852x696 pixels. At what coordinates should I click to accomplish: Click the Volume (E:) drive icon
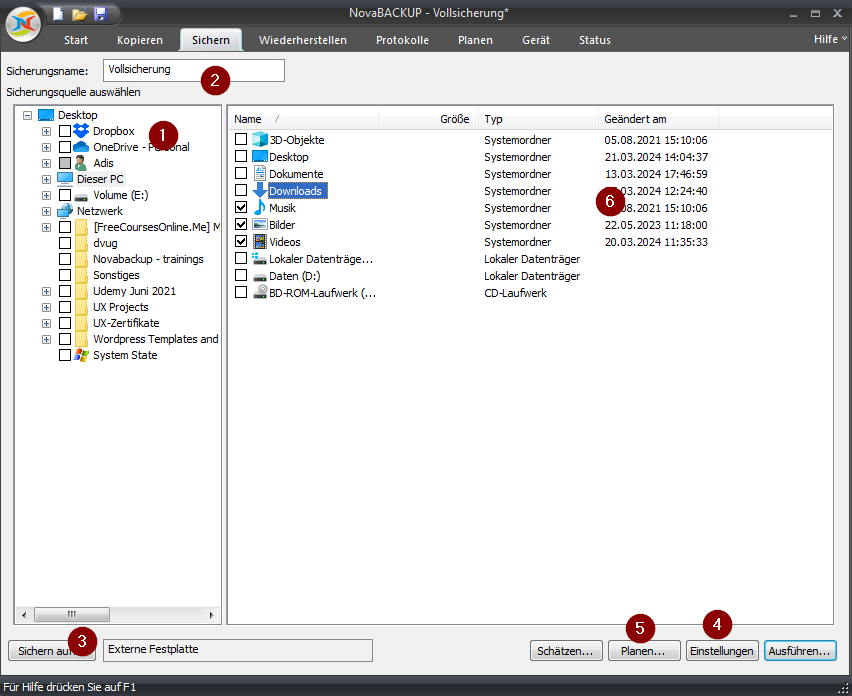pos(81,196)
